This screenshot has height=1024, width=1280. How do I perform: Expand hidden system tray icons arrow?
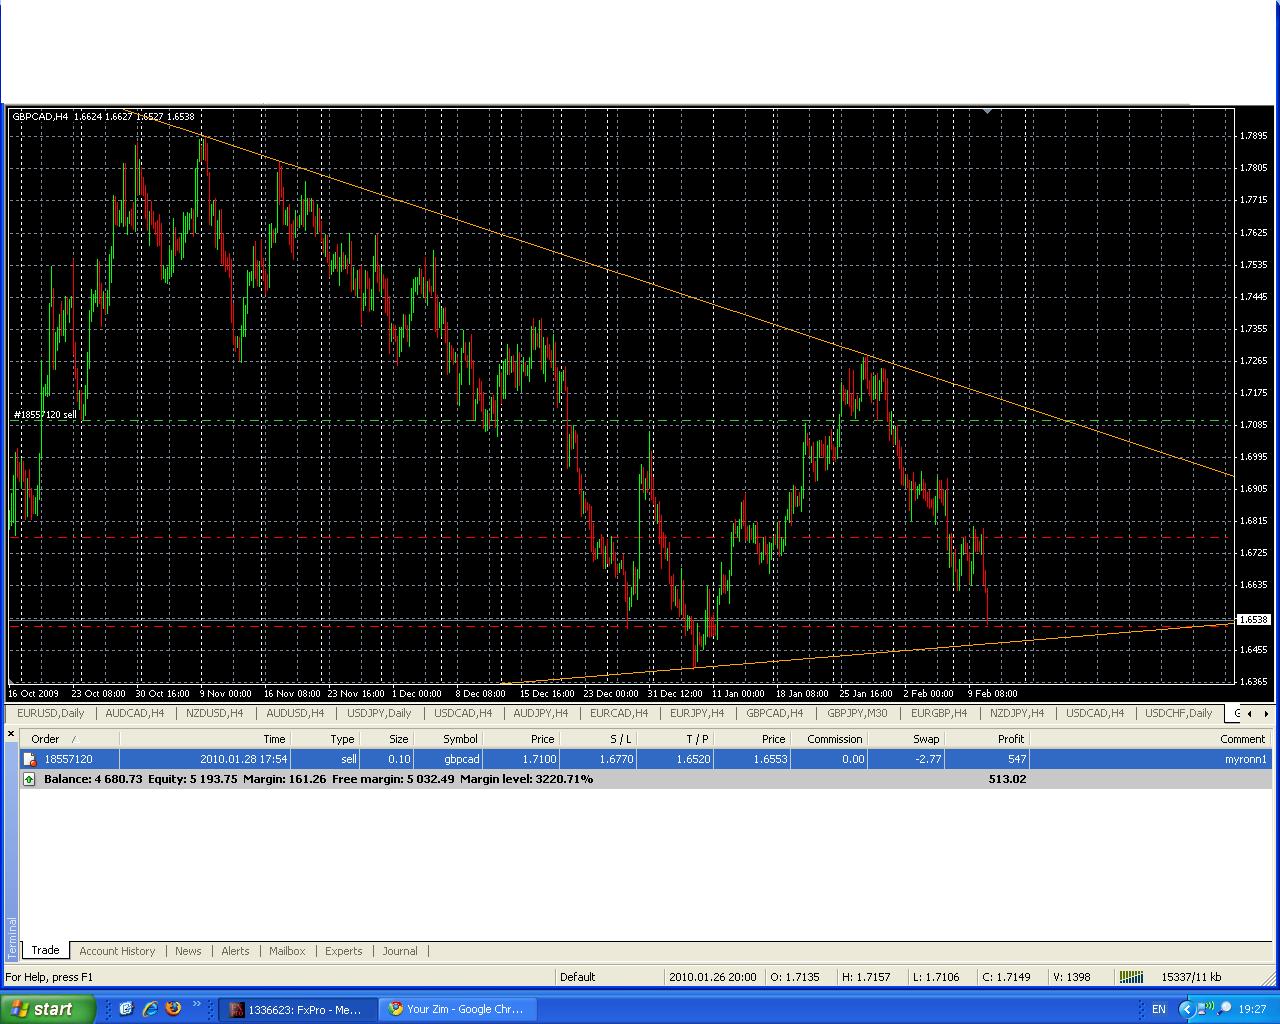[x=1187, y=1009]
